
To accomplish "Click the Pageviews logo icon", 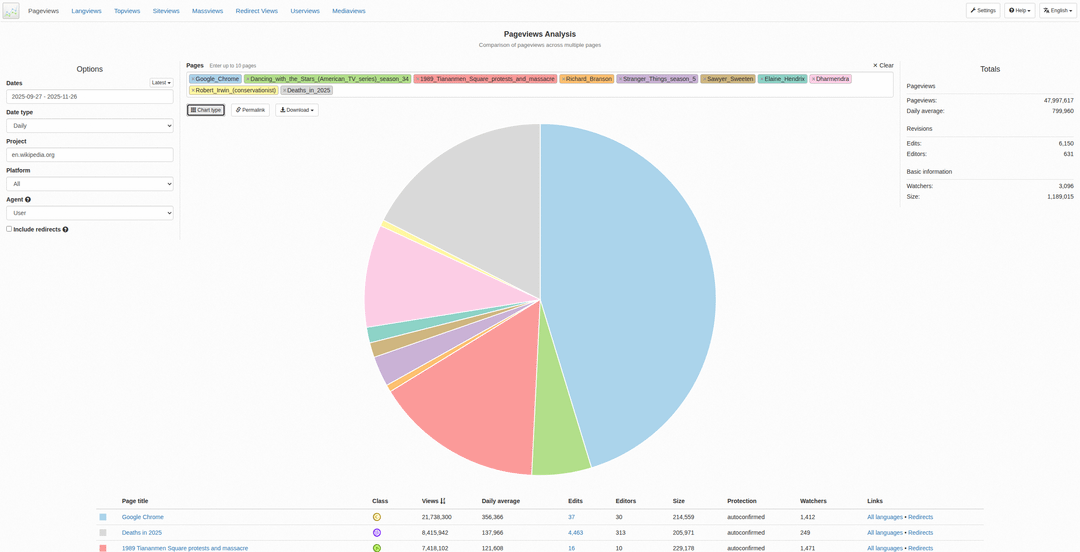I will [11, 11].
